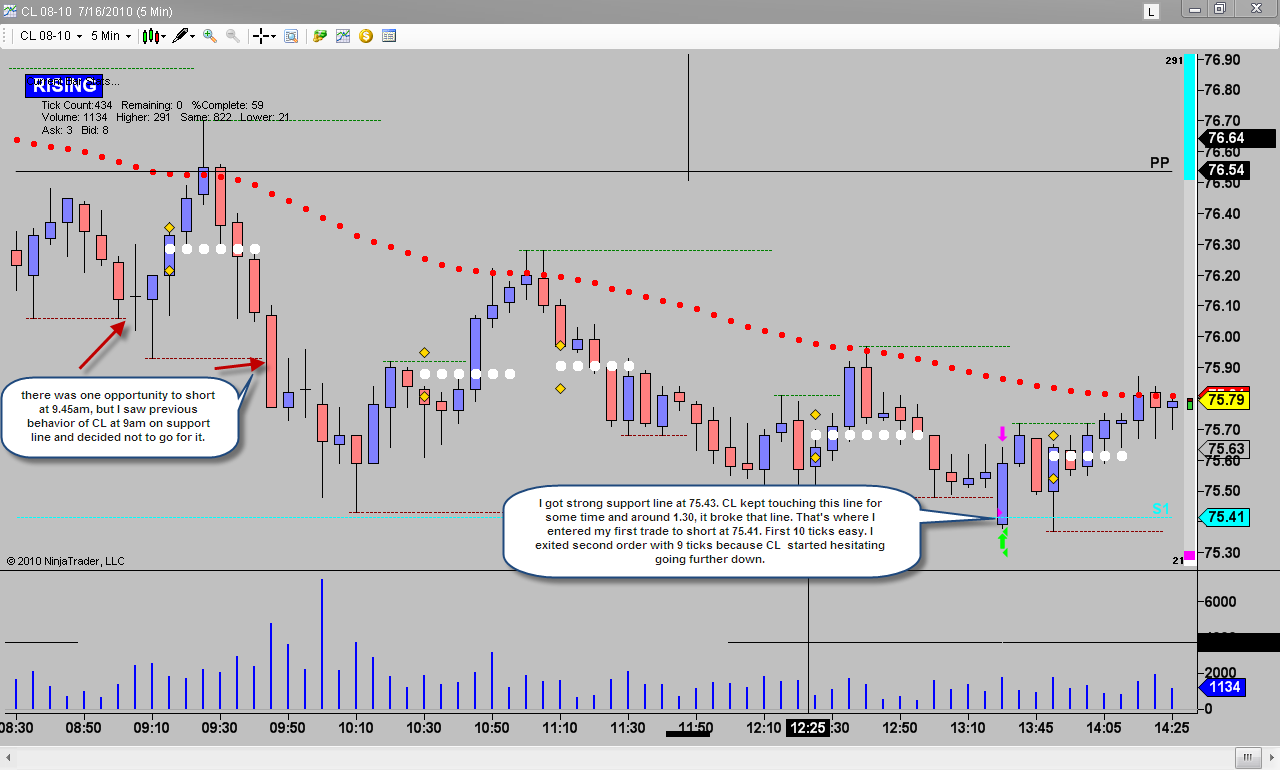
Task: Click the Volume: 1134 readout text
Action: click(76, 117)
